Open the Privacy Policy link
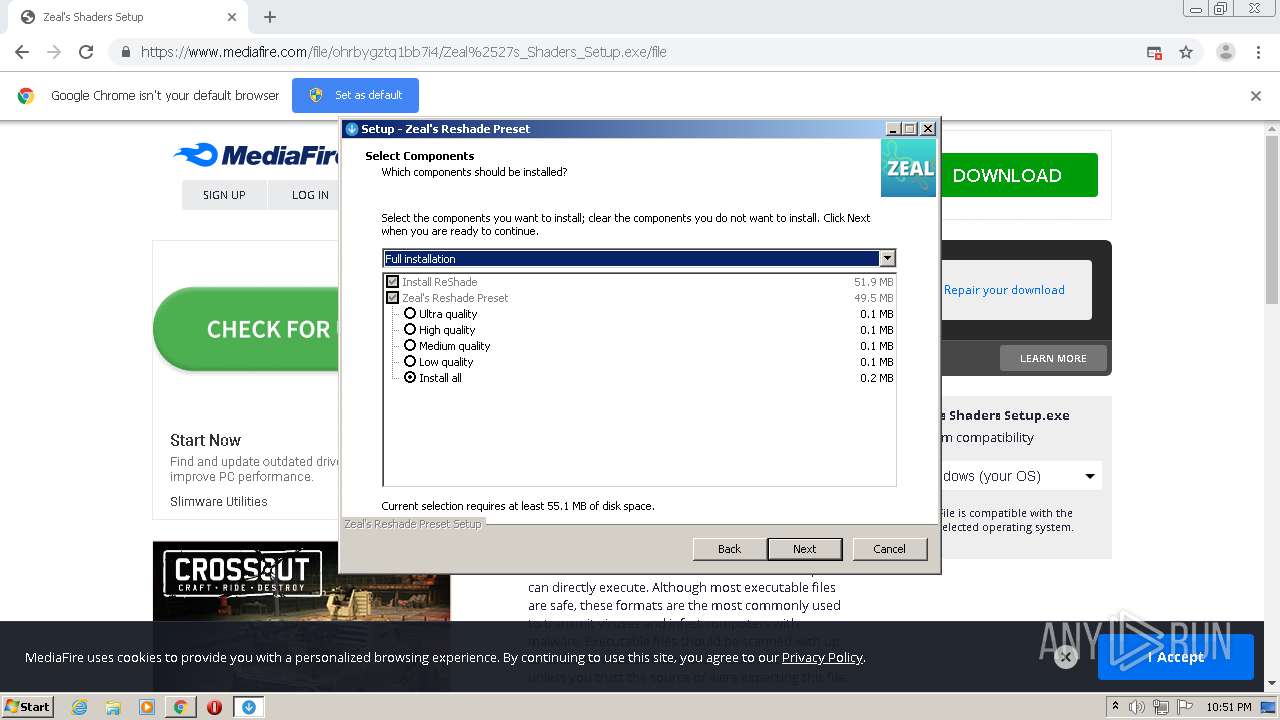The width and height of the screenshot is (1280, 720). pyautogui.click(x=822, y=657)
